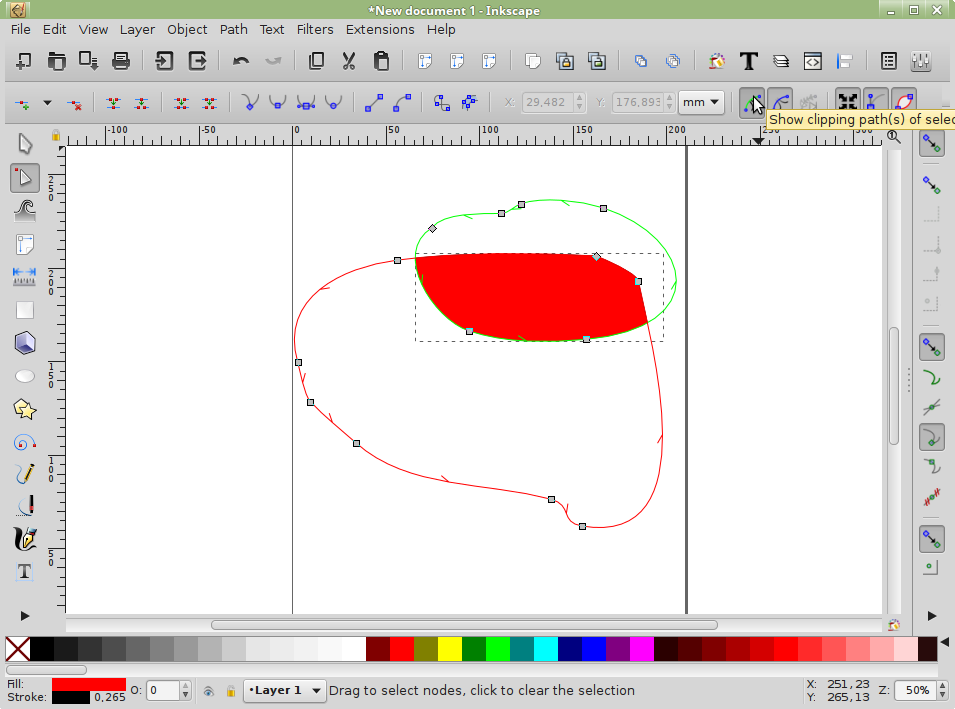The image size is (955, 709).
Task: Click the opacity O: input field
Action: coord(162,691)
